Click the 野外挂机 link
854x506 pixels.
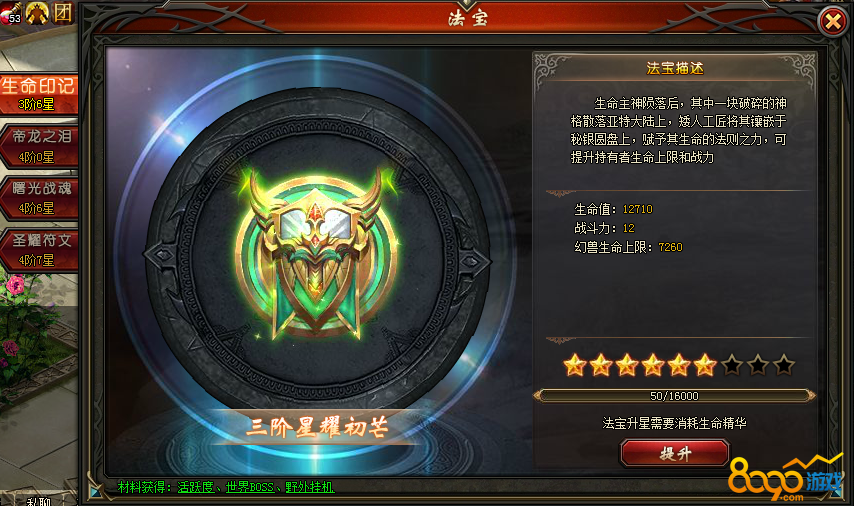pos(309,487)
